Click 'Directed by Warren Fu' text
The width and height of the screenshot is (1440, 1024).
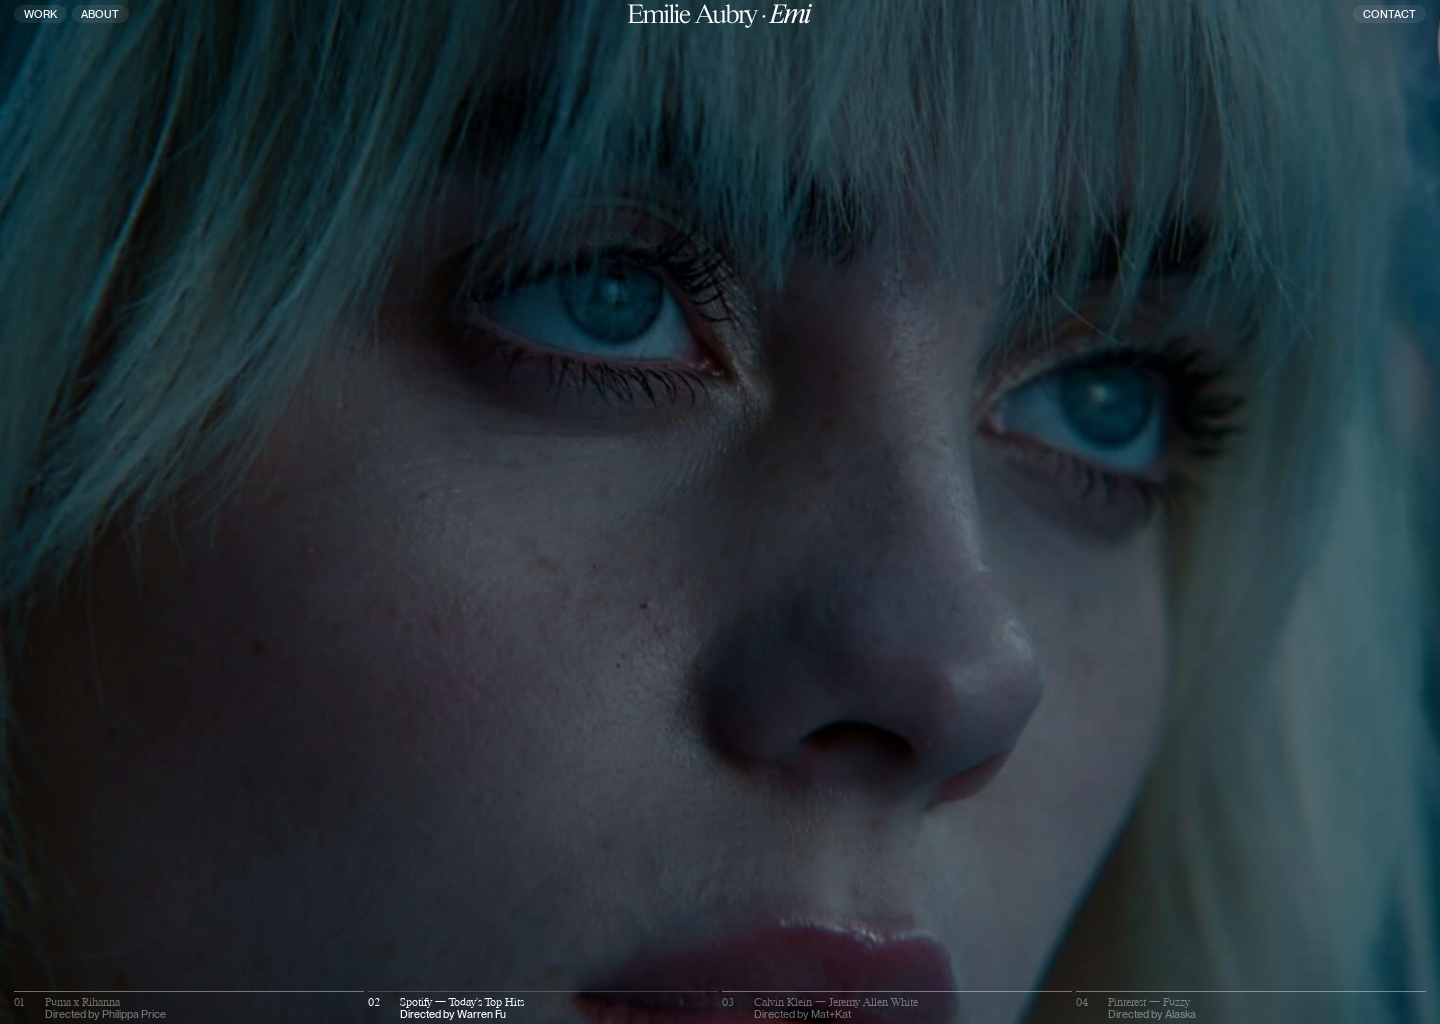point(453,1014)
